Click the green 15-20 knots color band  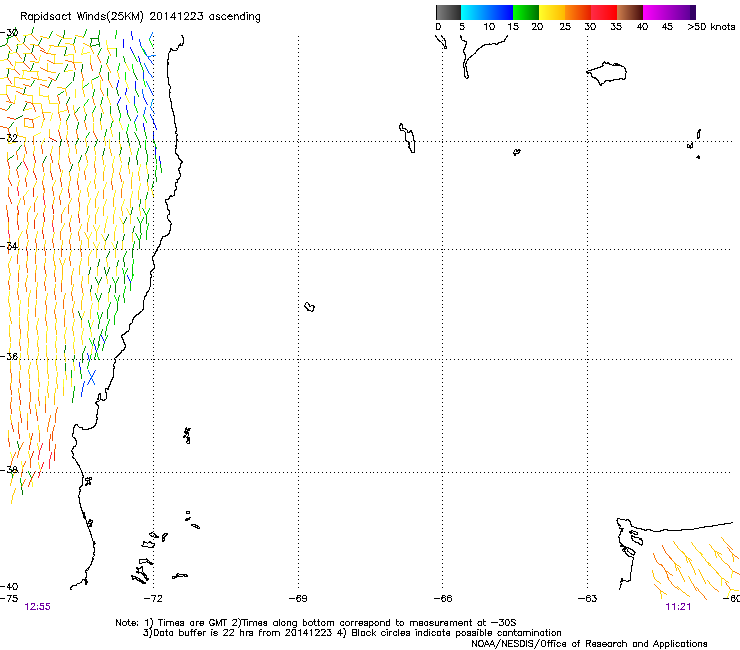point(526,12)
